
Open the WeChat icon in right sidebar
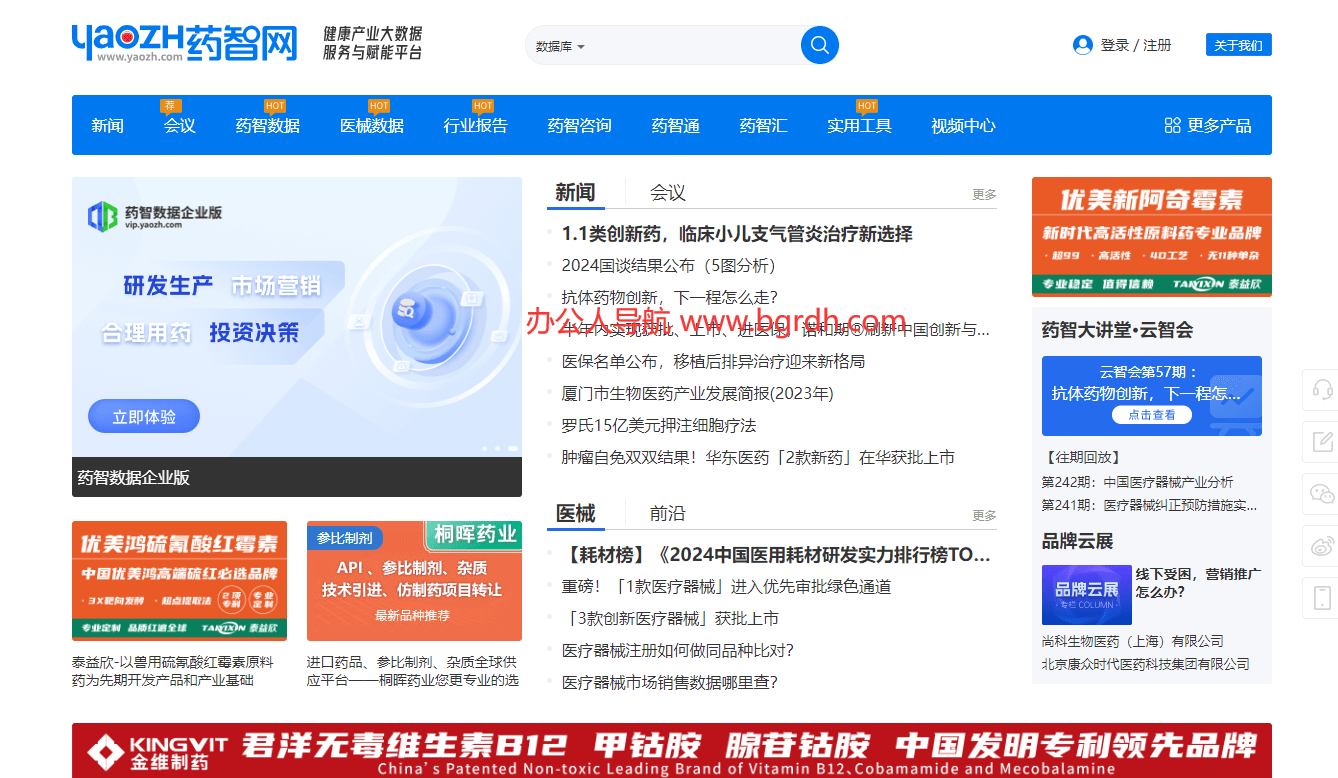pos(1322,493)
